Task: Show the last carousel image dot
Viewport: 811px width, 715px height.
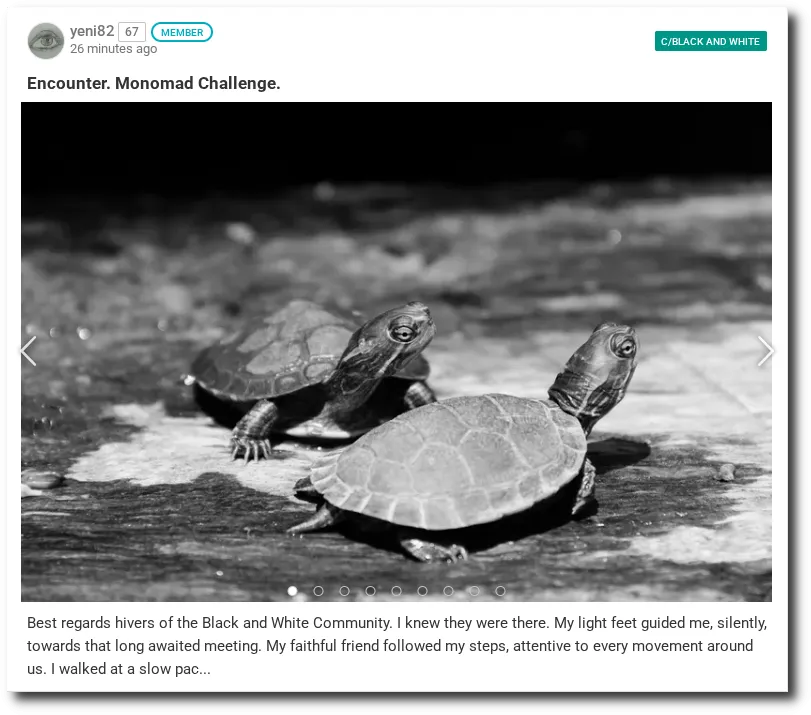Action: [x=500, y=591]
